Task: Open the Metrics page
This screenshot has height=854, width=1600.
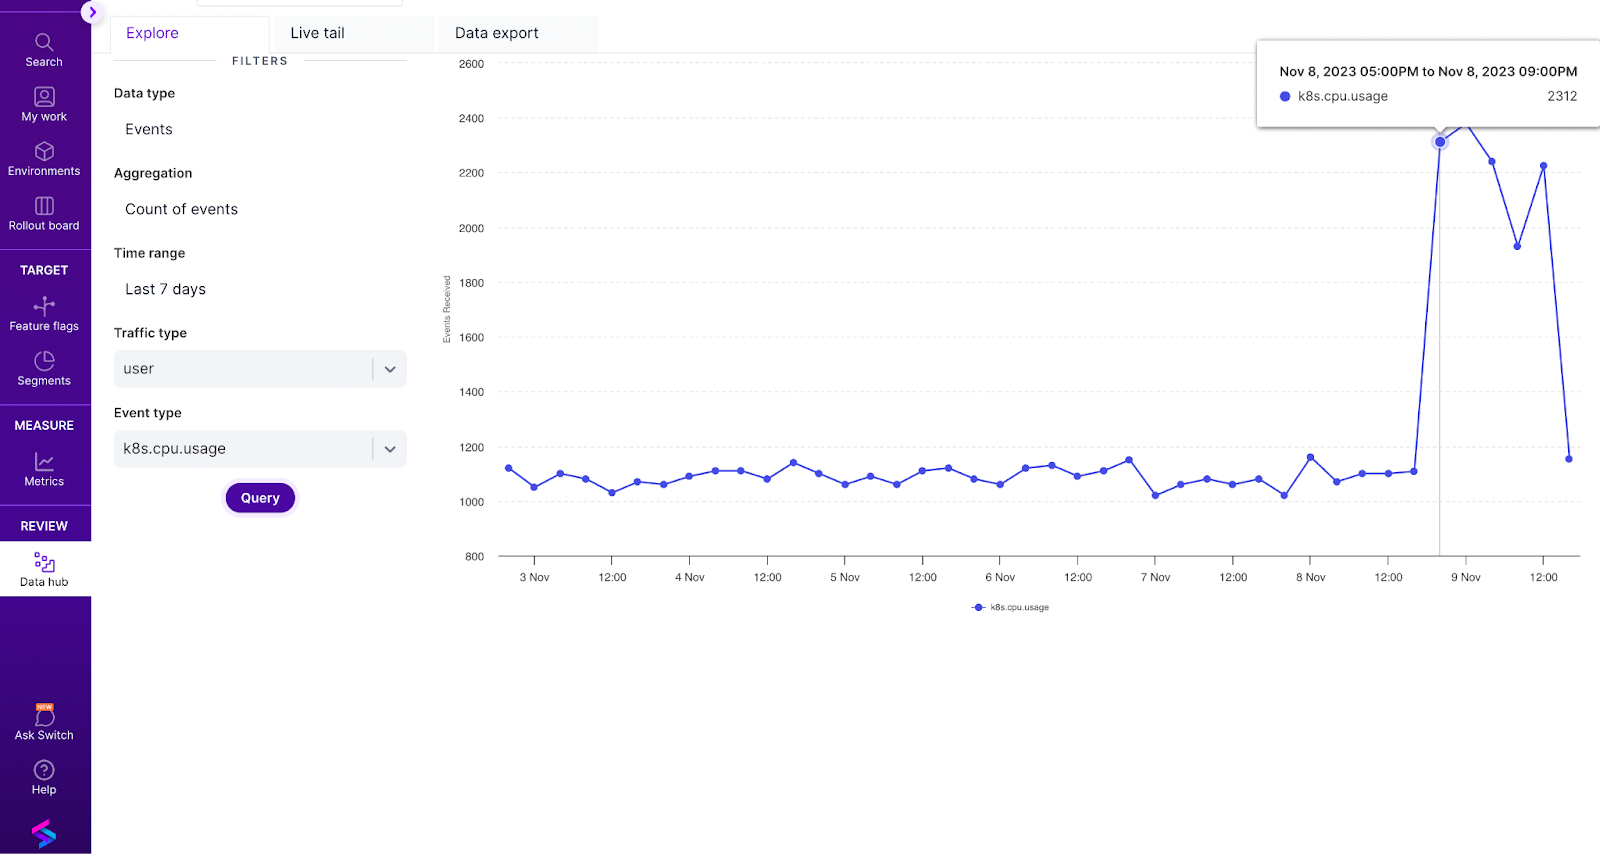Action: point(44,469)
